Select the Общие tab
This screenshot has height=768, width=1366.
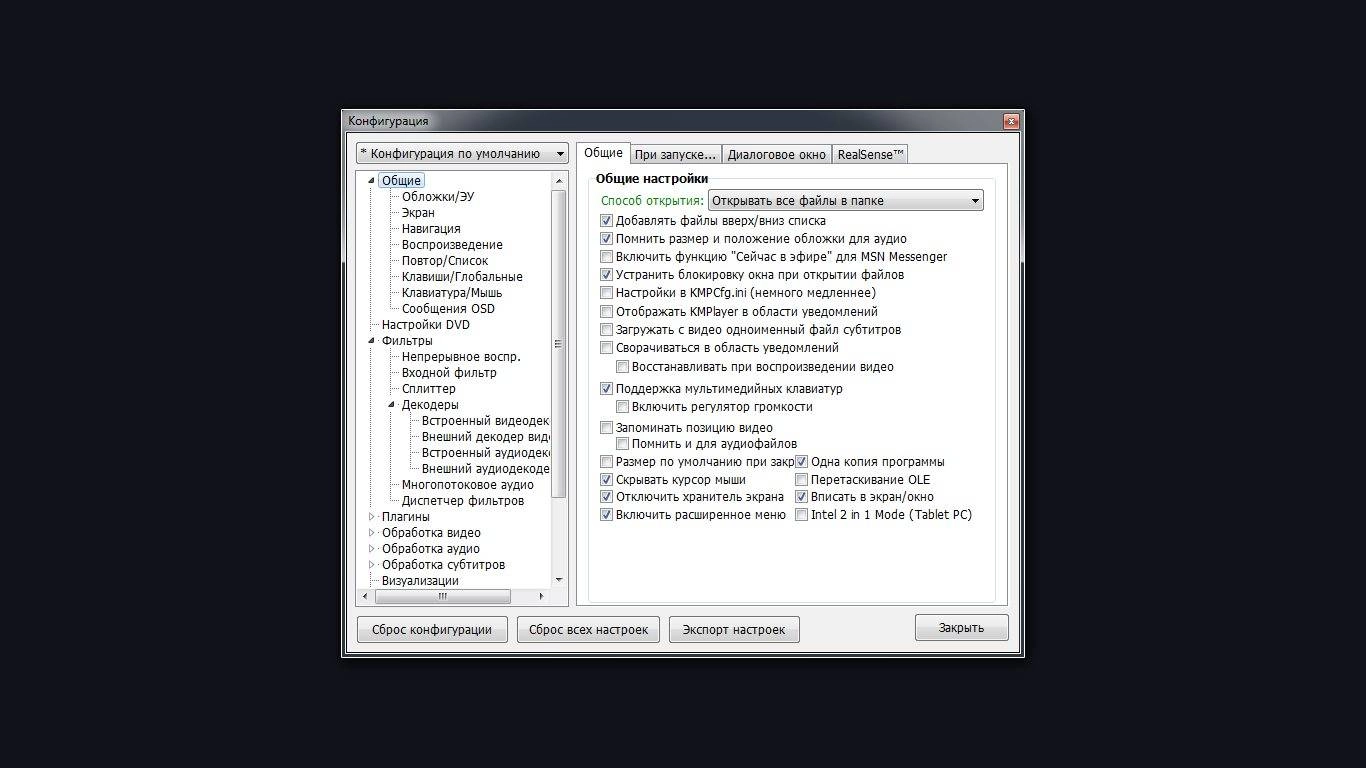[x=603, y=153]
